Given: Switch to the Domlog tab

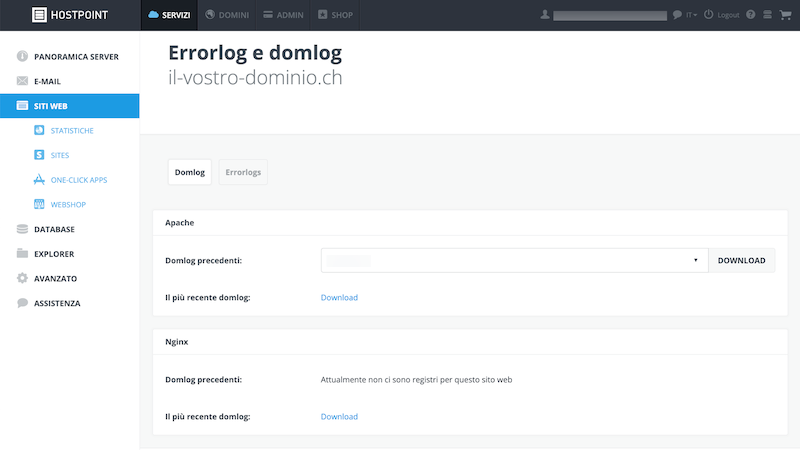Looking at the screenshot, I should pos(189,172).
